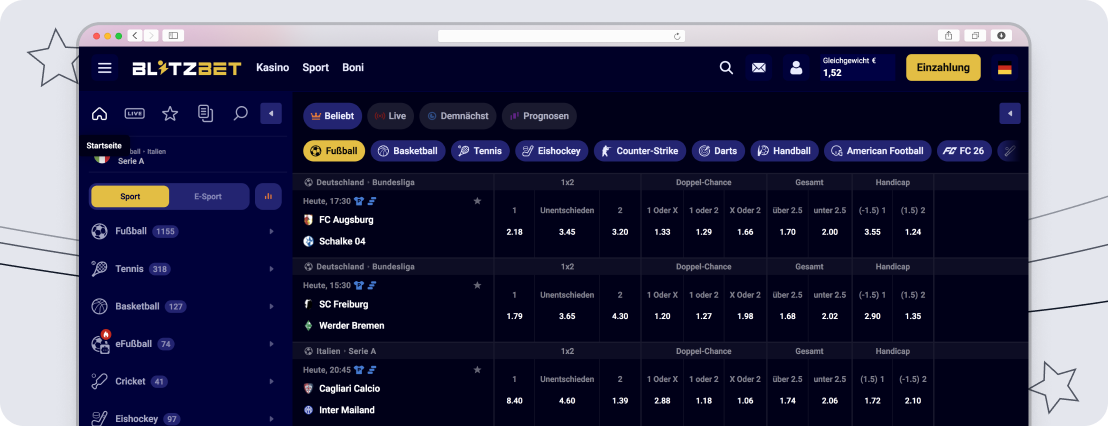1108x426 pixels.
Task: Select the Live tab
Action: click(390, 116)
